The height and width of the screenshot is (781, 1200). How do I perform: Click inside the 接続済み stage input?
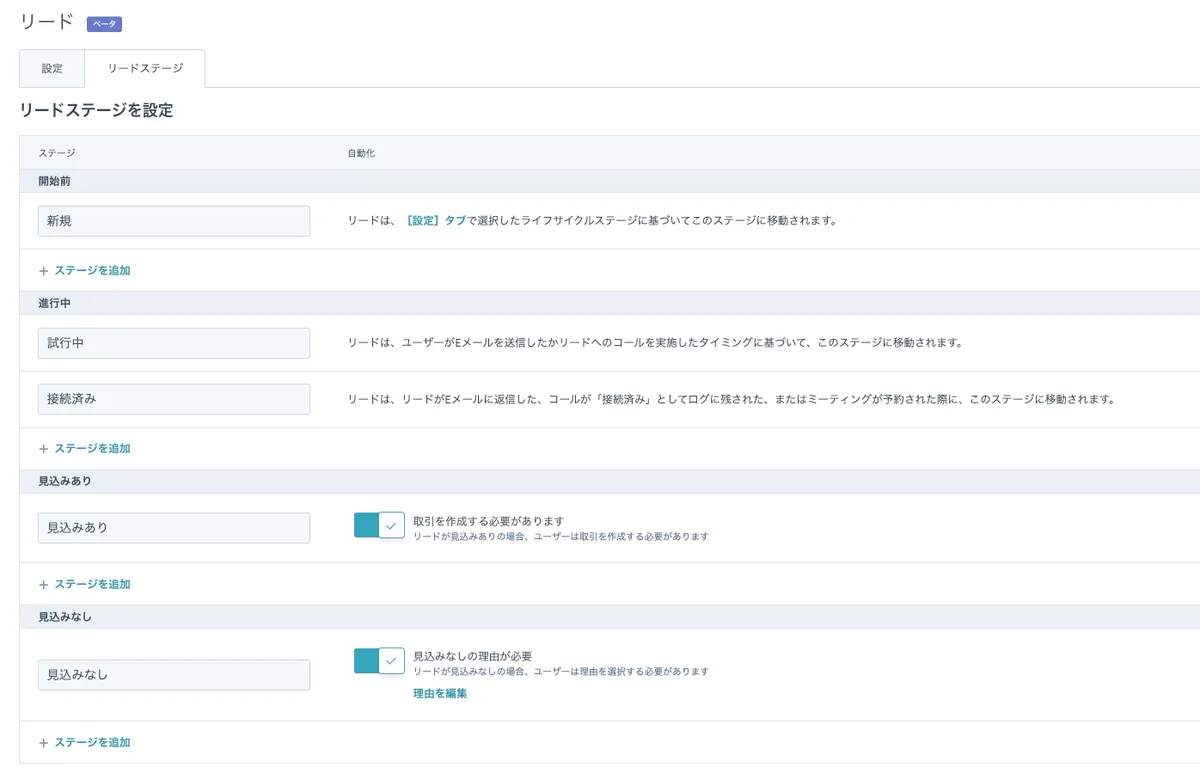(x=173, y=398)
